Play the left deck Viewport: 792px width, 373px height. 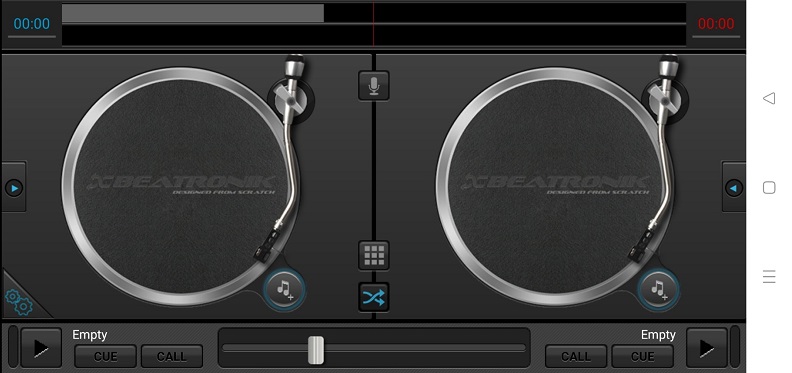(x=41, y=347)
